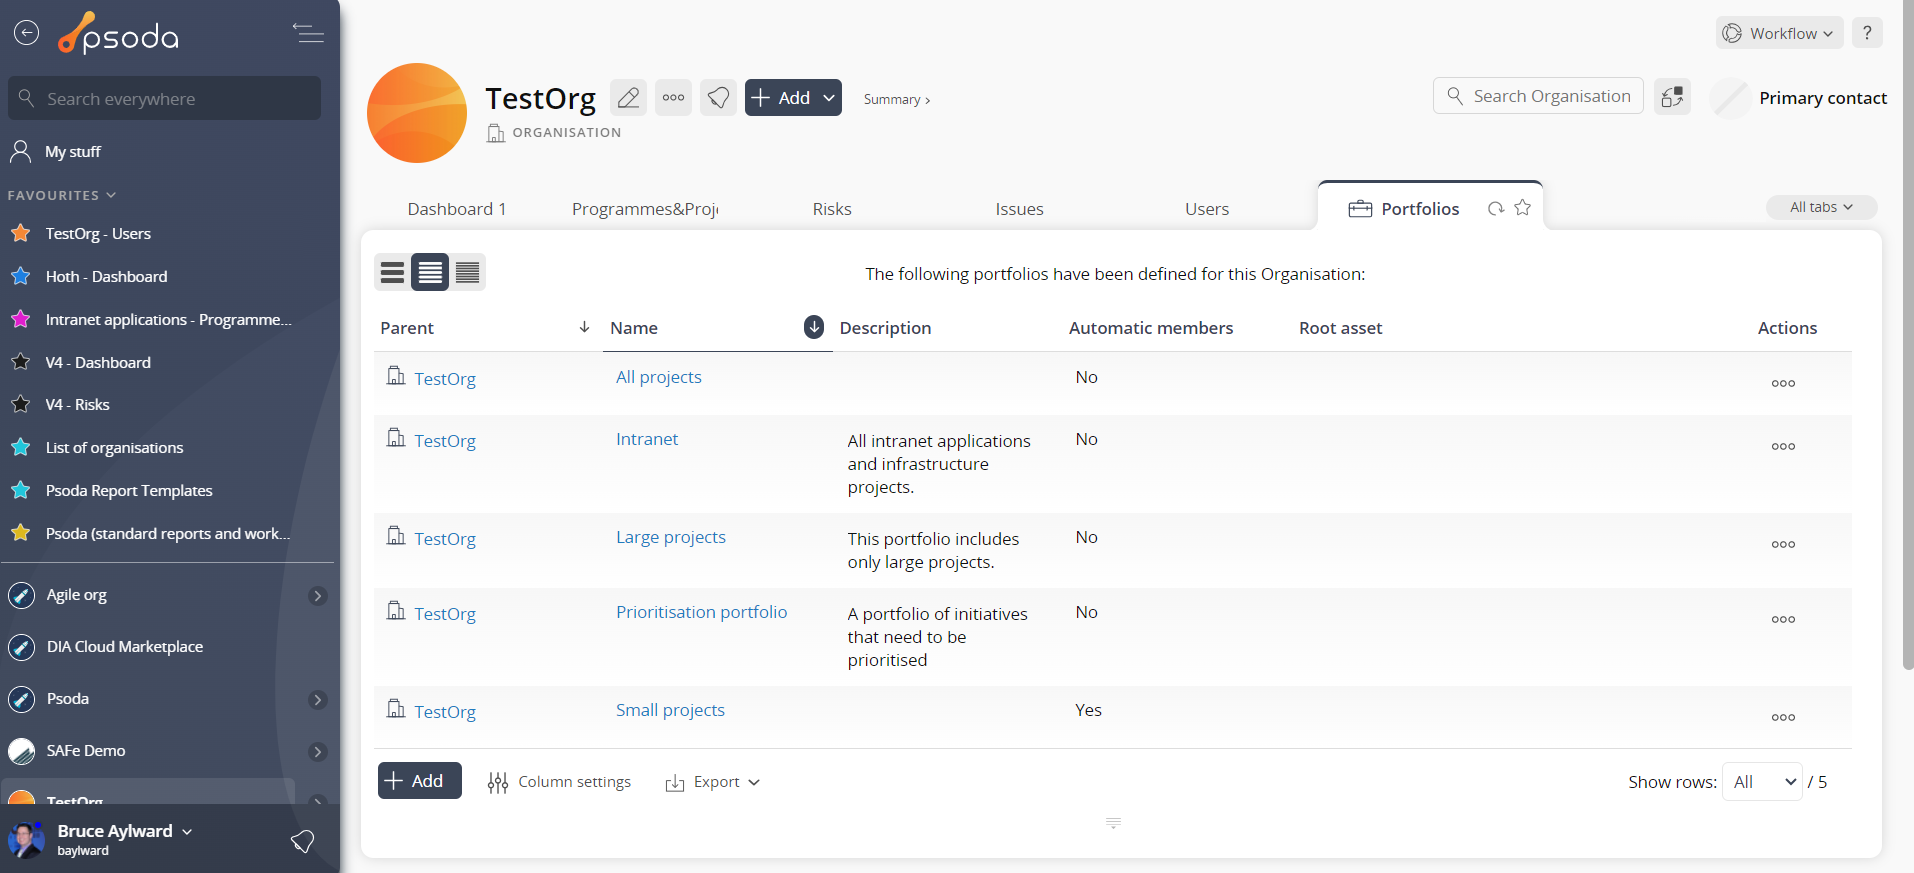Screen dimensions: 1914x873
Task: Open the Small projects portfolio link
Action: [670, 710]
